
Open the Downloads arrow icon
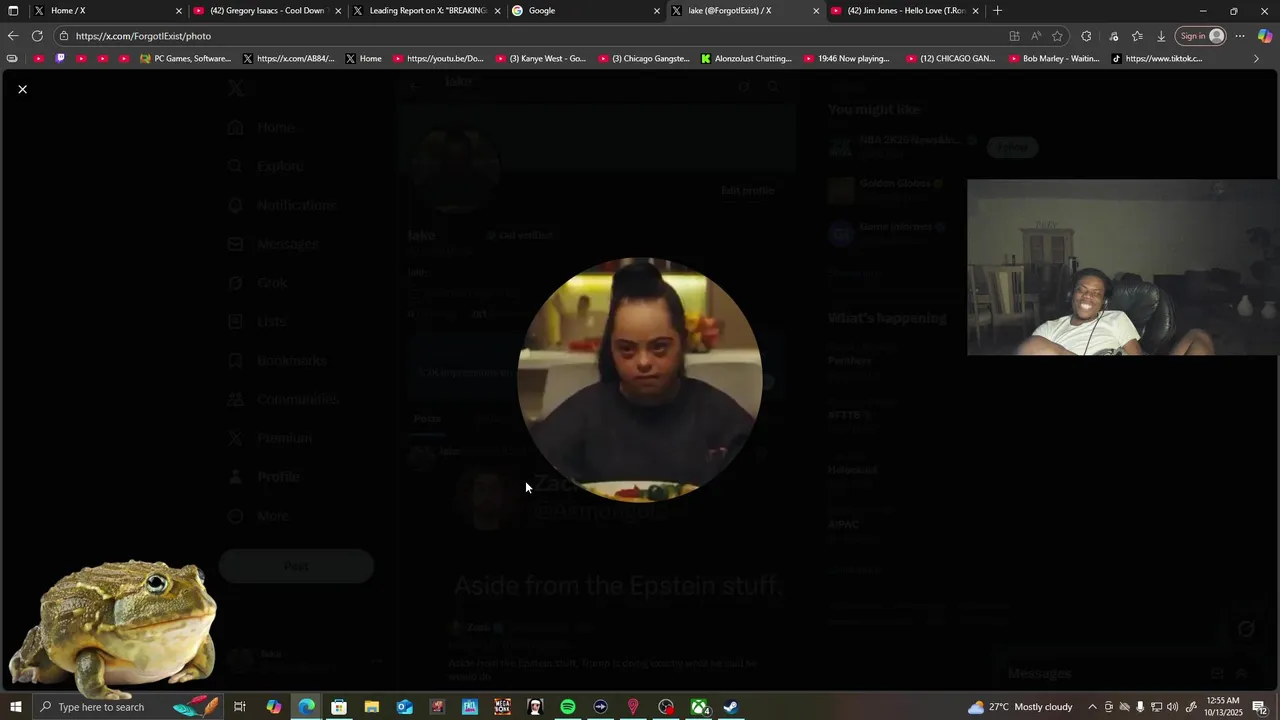pyautogui.click(x=1161, y=36)
